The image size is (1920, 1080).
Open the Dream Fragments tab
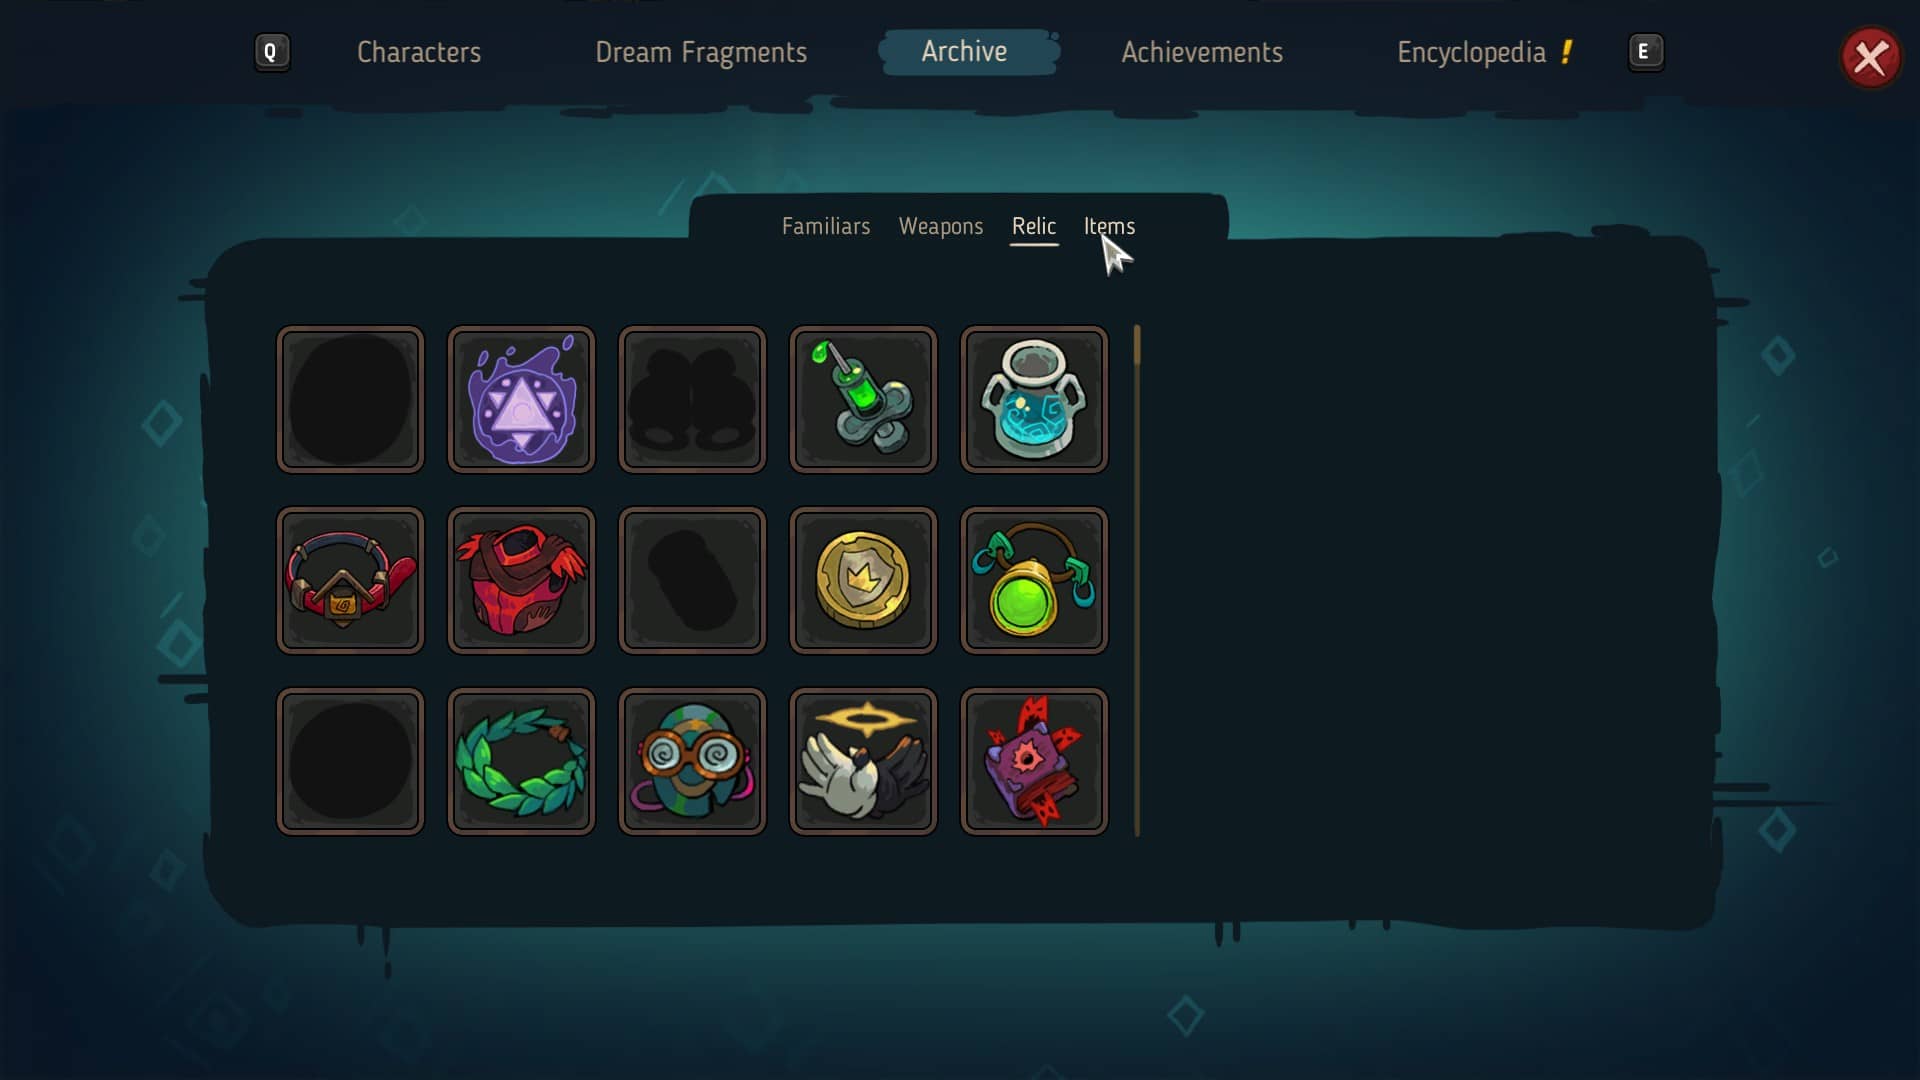[701, 52]
